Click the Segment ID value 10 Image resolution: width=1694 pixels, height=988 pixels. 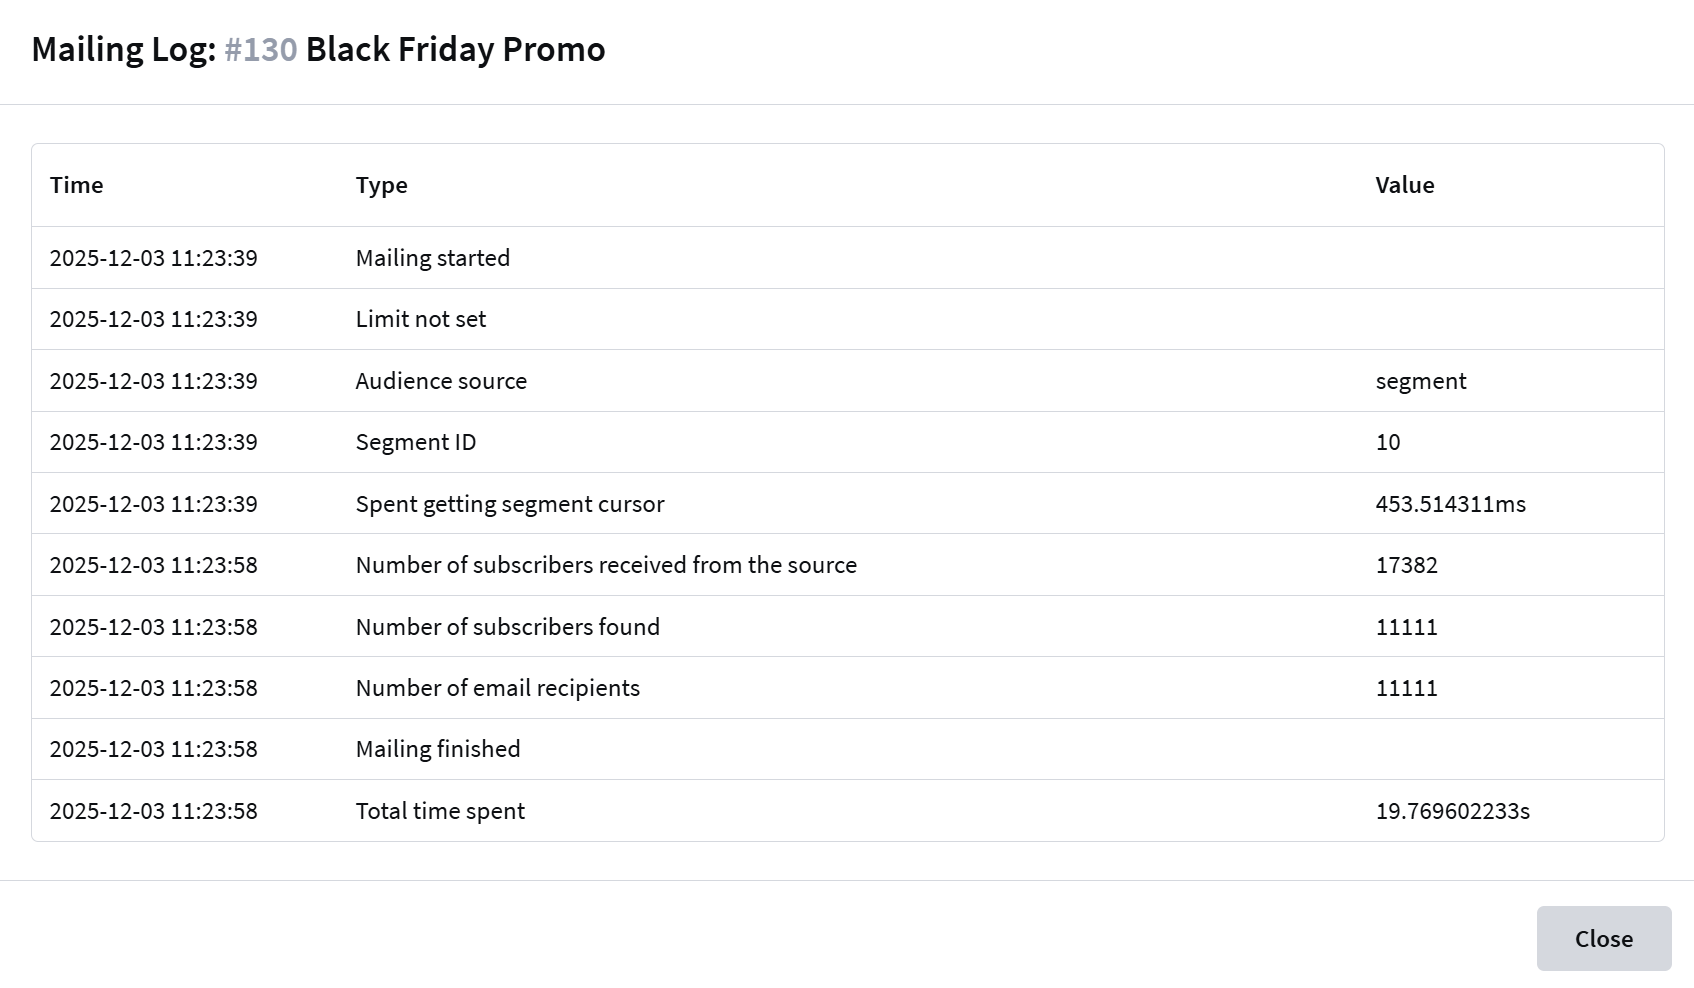[x=1388, y=442]
